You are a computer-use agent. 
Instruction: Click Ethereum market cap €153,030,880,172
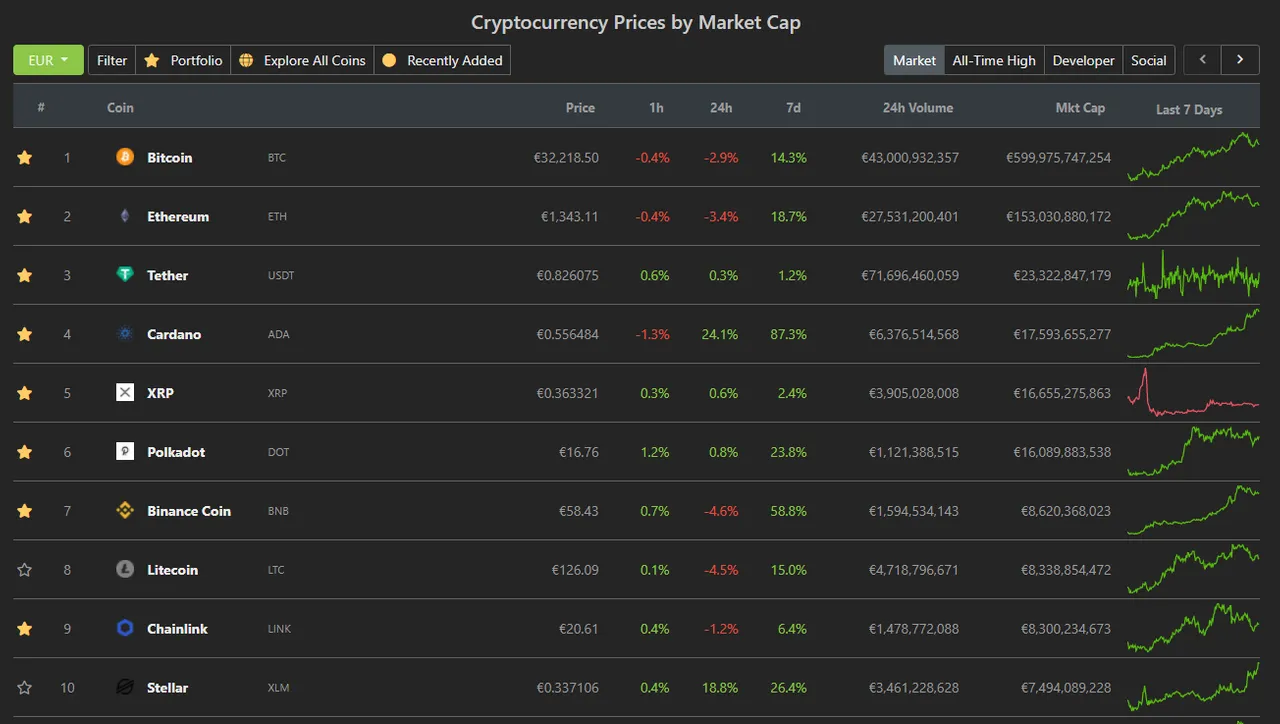coord(1058,216)
